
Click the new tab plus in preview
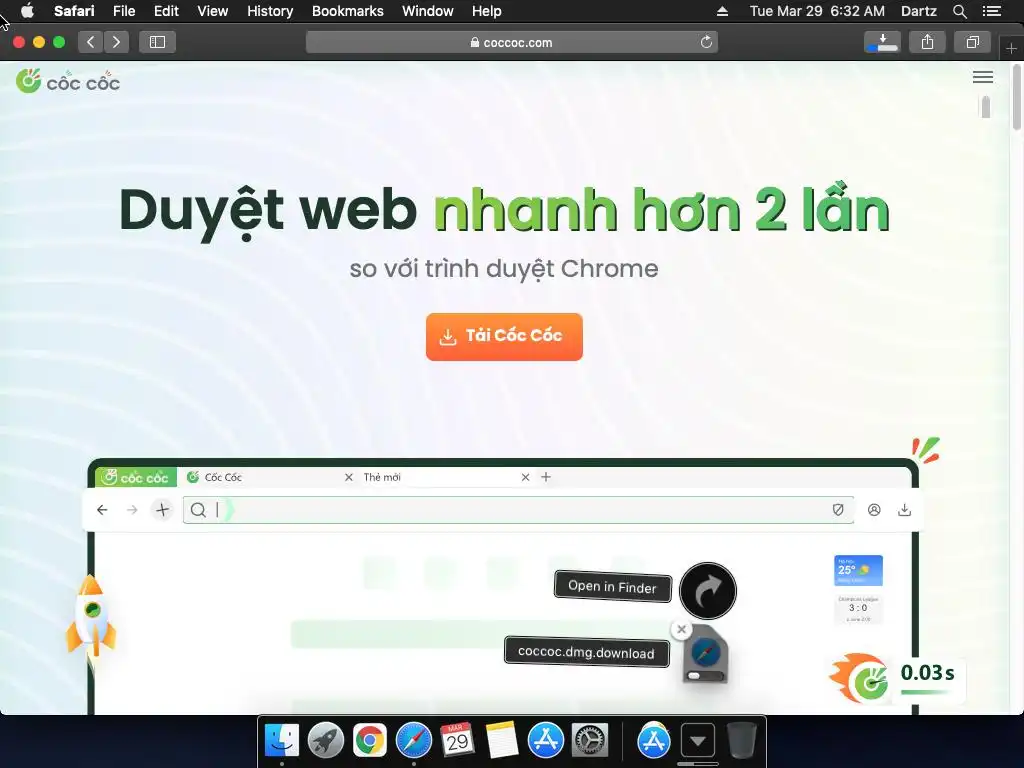pos(546,477)
